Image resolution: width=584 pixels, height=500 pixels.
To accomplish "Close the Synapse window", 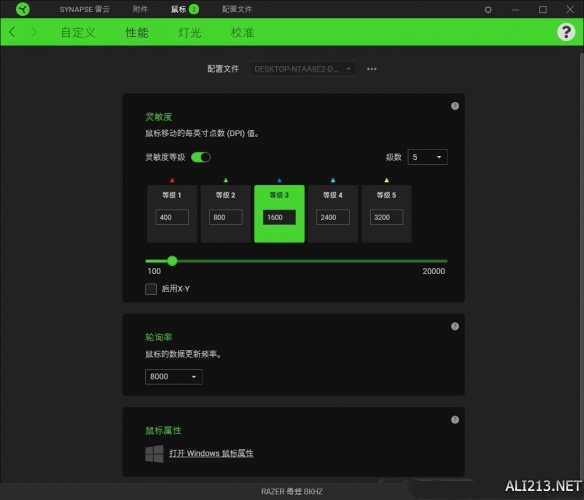I will (570, 9).
